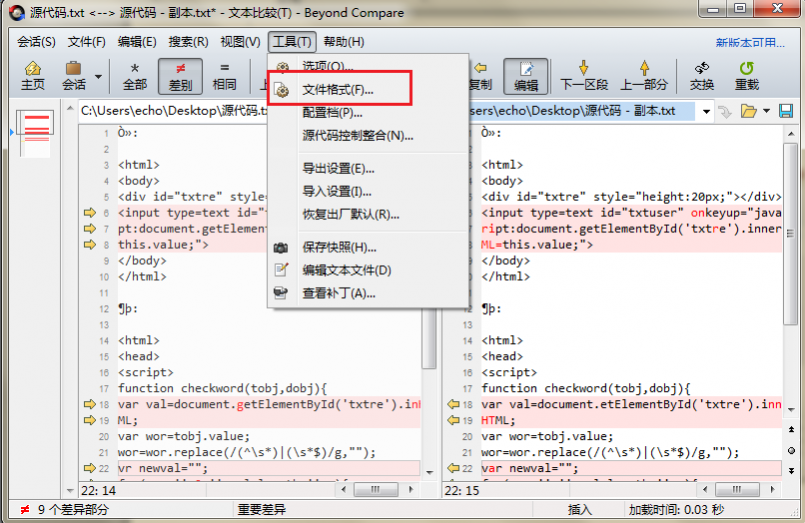The height and width of the screenshot is (523, 805).
Task: Click '9 个差异部分' status text
Action: click(73, 509)
